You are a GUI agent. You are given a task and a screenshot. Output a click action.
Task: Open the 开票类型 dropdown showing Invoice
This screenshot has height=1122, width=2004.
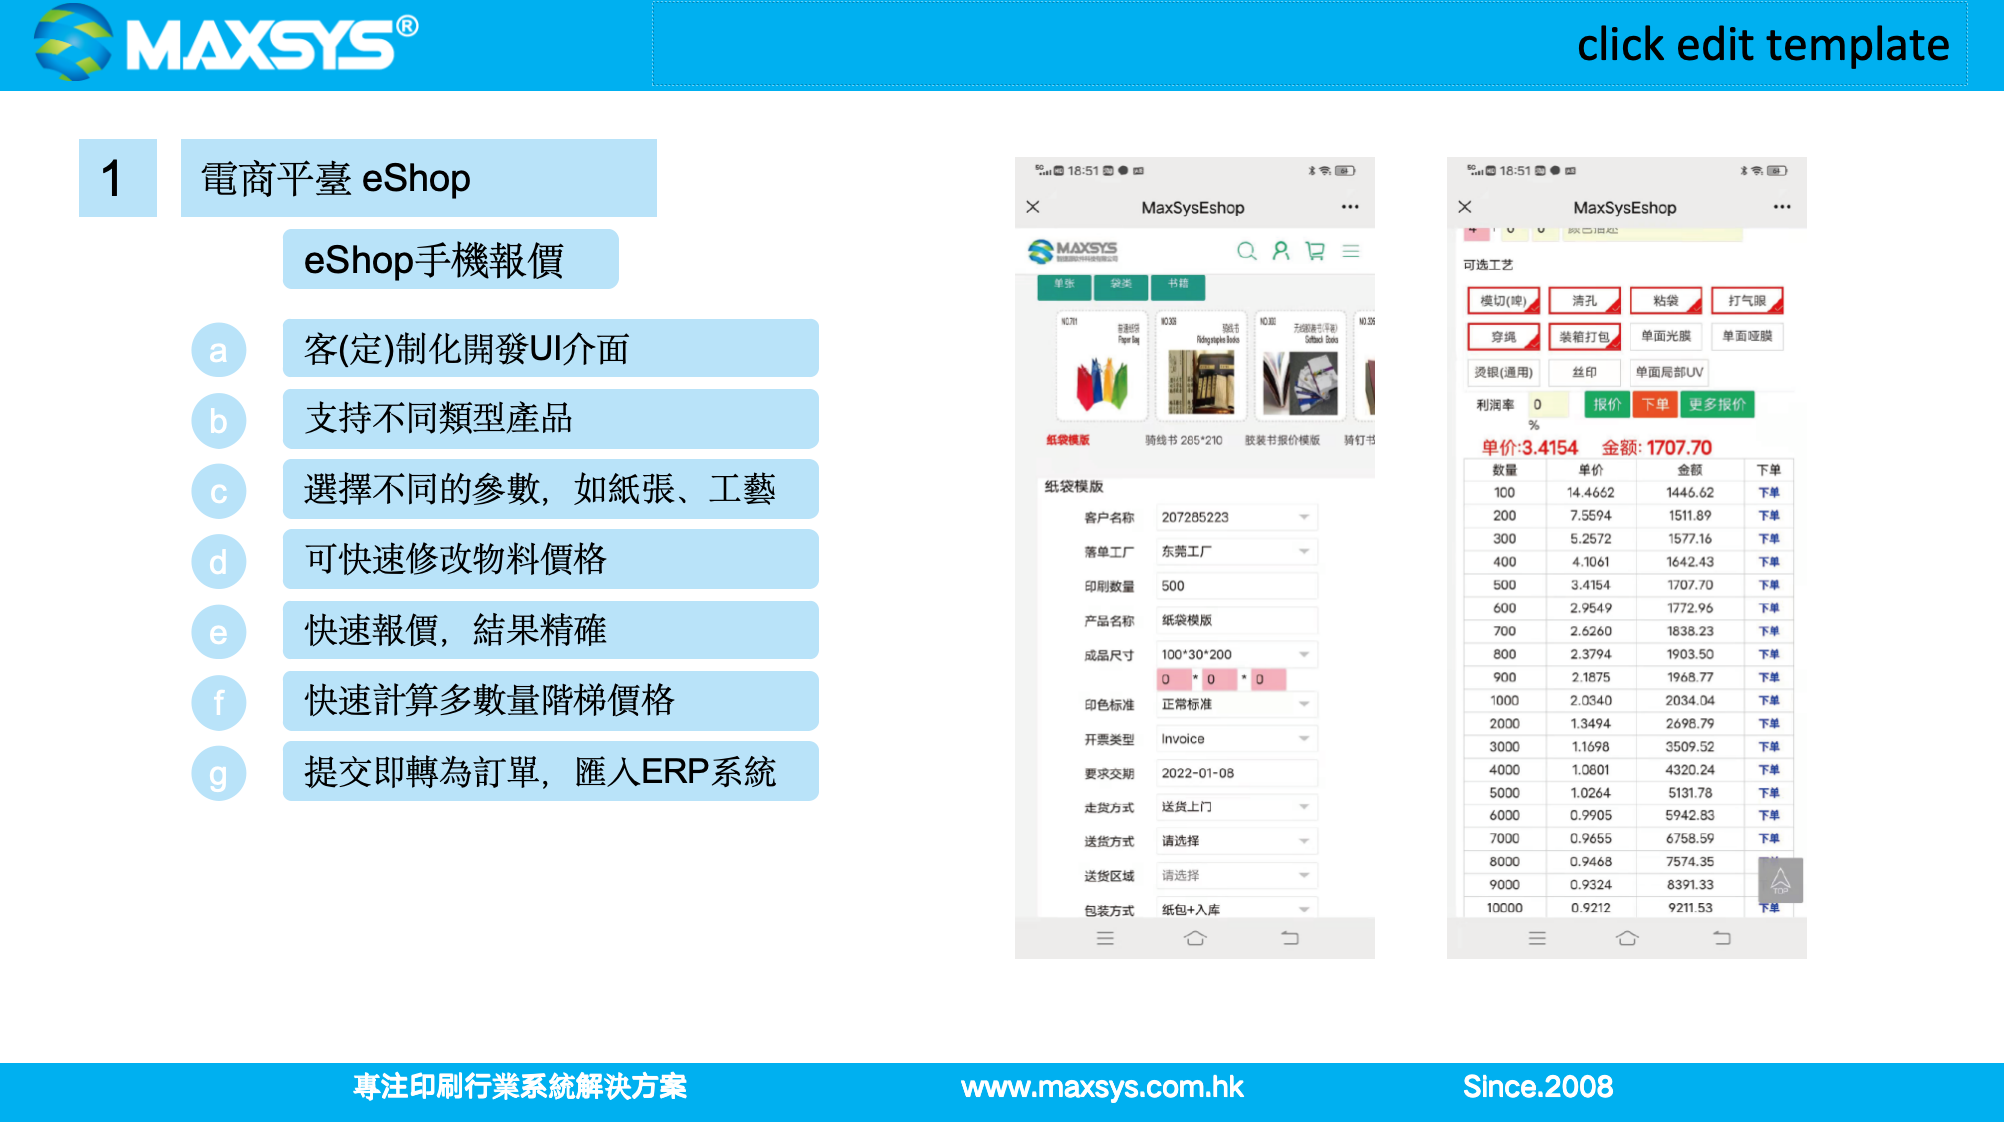point(1236,739)
